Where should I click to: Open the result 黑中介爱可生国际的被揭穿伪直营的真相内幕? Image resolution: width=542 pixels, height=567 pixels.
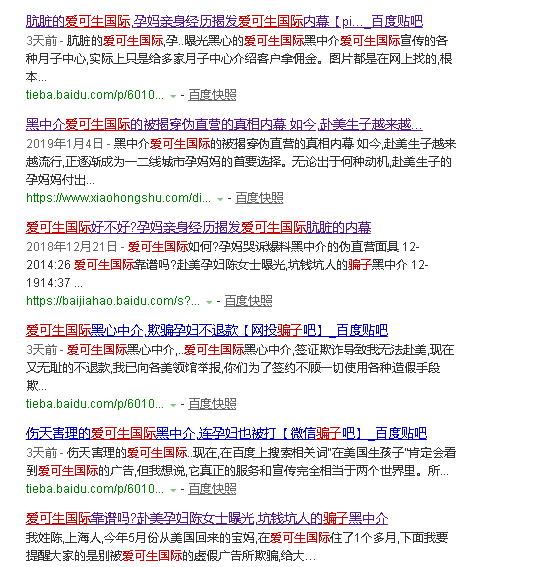click(x=224, y=125)
